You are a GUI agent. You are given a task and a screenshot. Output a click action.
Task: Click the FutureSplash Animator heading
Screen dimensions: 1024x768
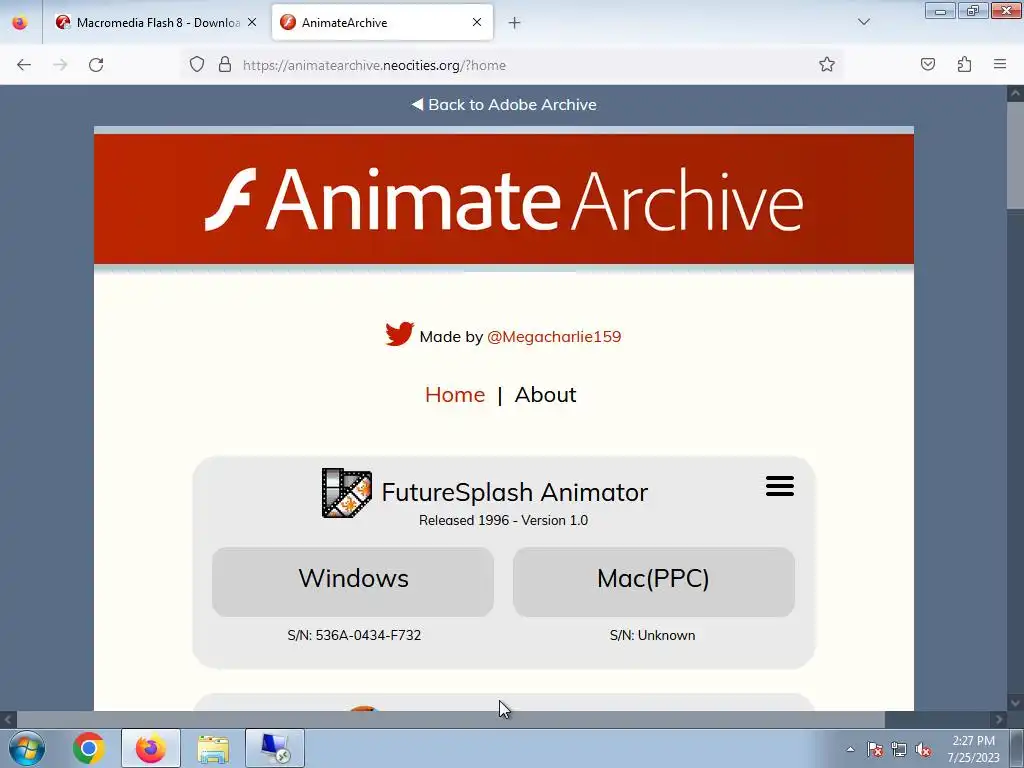[x=515, y=492]
